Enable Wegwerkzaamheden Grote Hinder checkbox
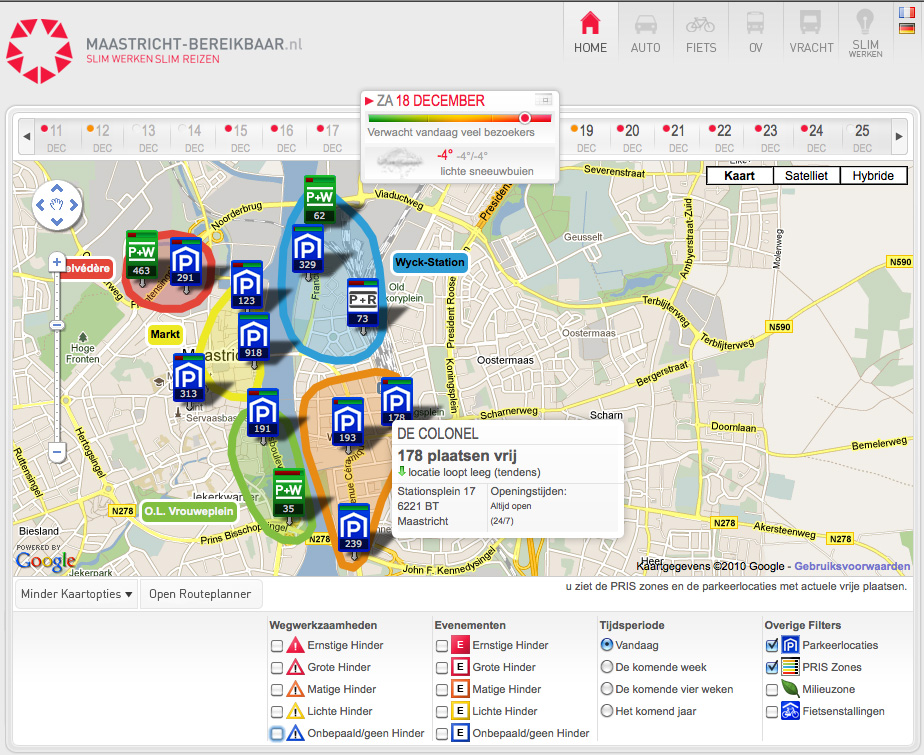Image resolution: width=924 pixels, height=755 pixels. (276, 668)
